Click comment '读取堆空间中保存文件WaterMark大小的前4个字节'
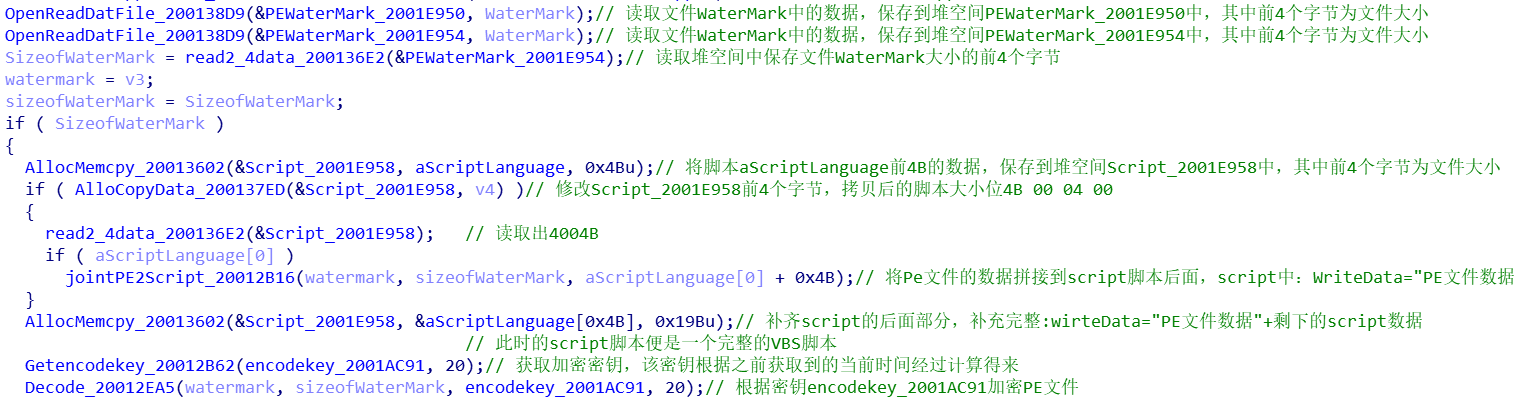This screenshot has height=401, width=1522. click(843, 57)
